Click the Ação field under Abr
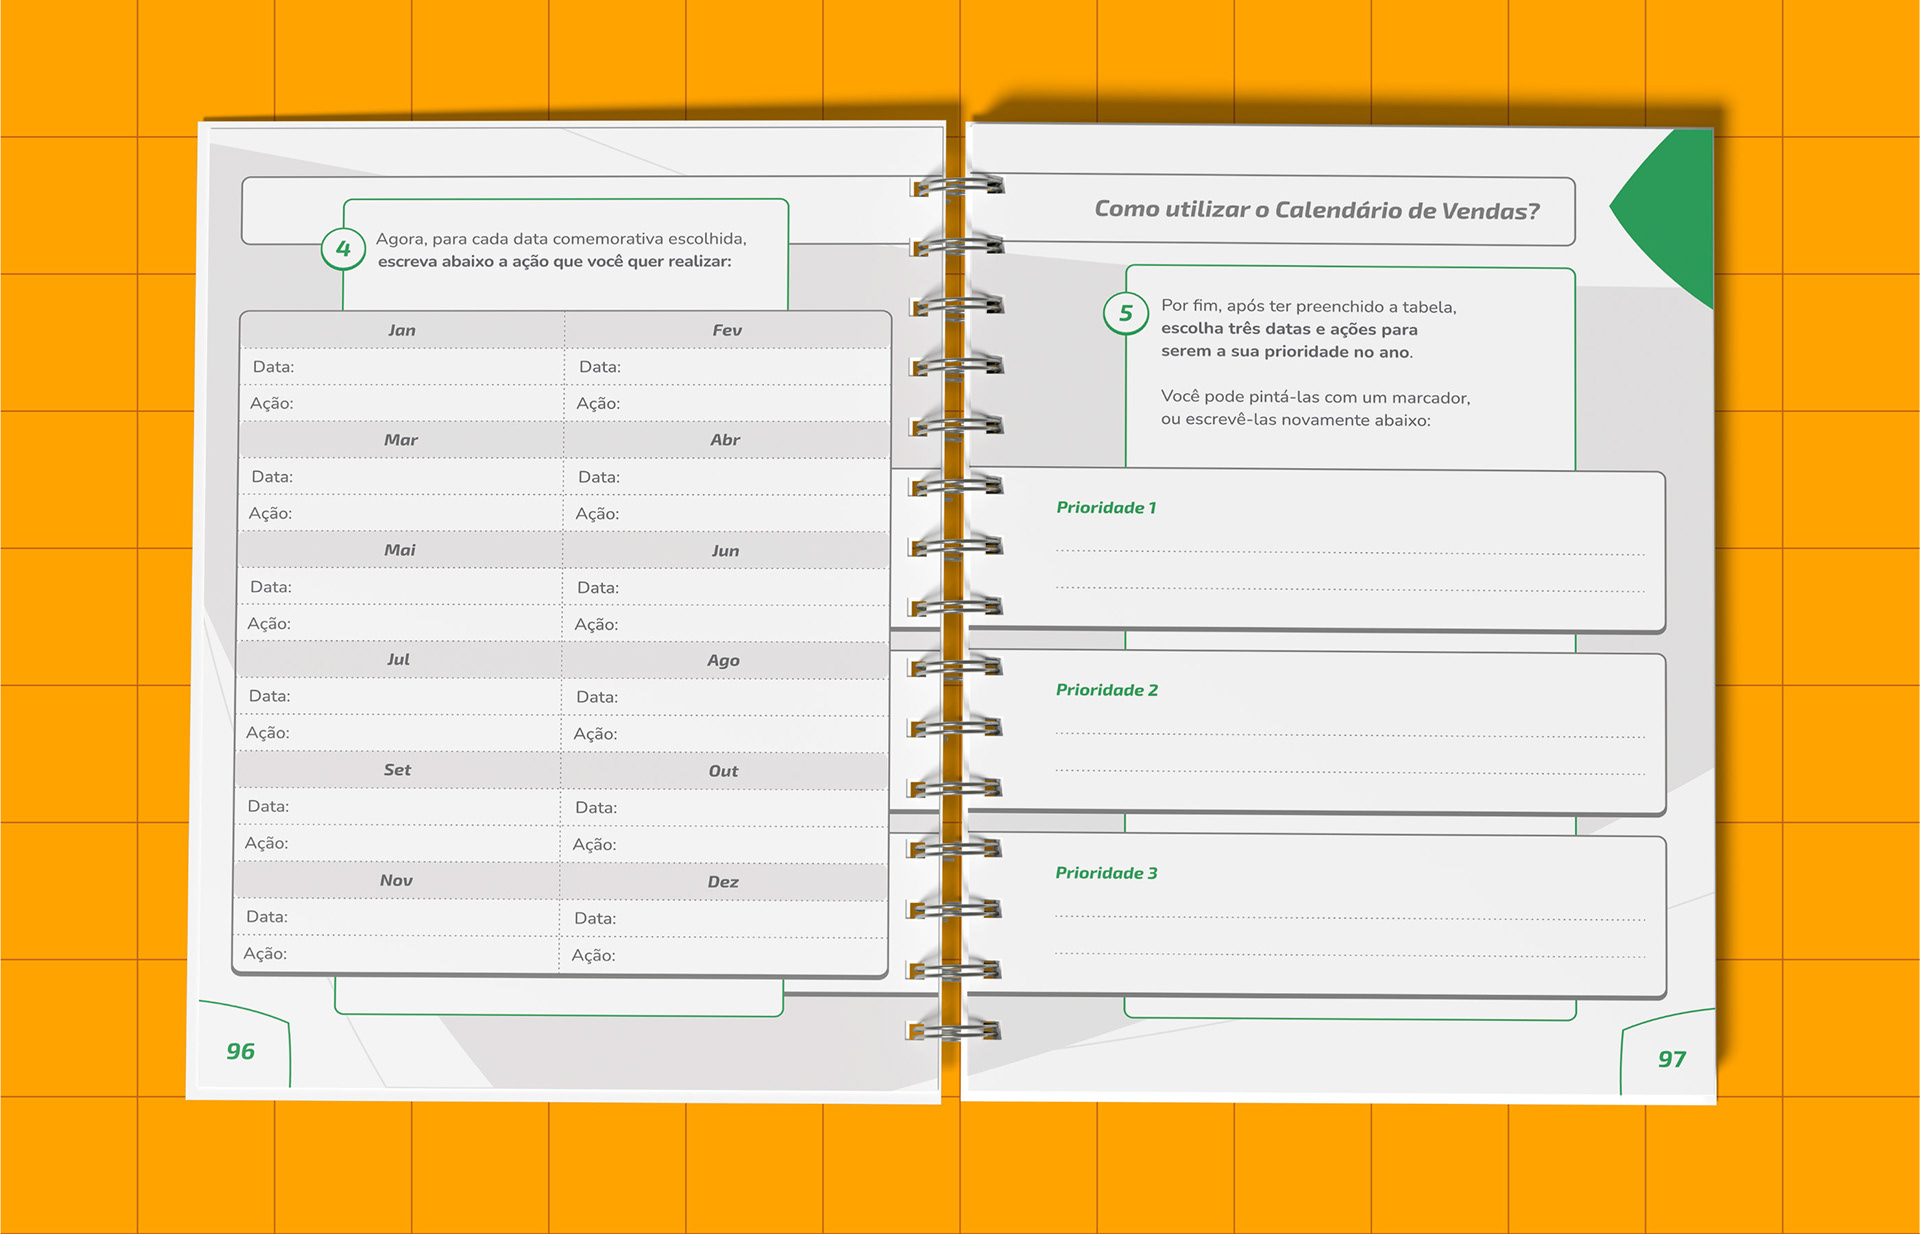 pos(725,514)
